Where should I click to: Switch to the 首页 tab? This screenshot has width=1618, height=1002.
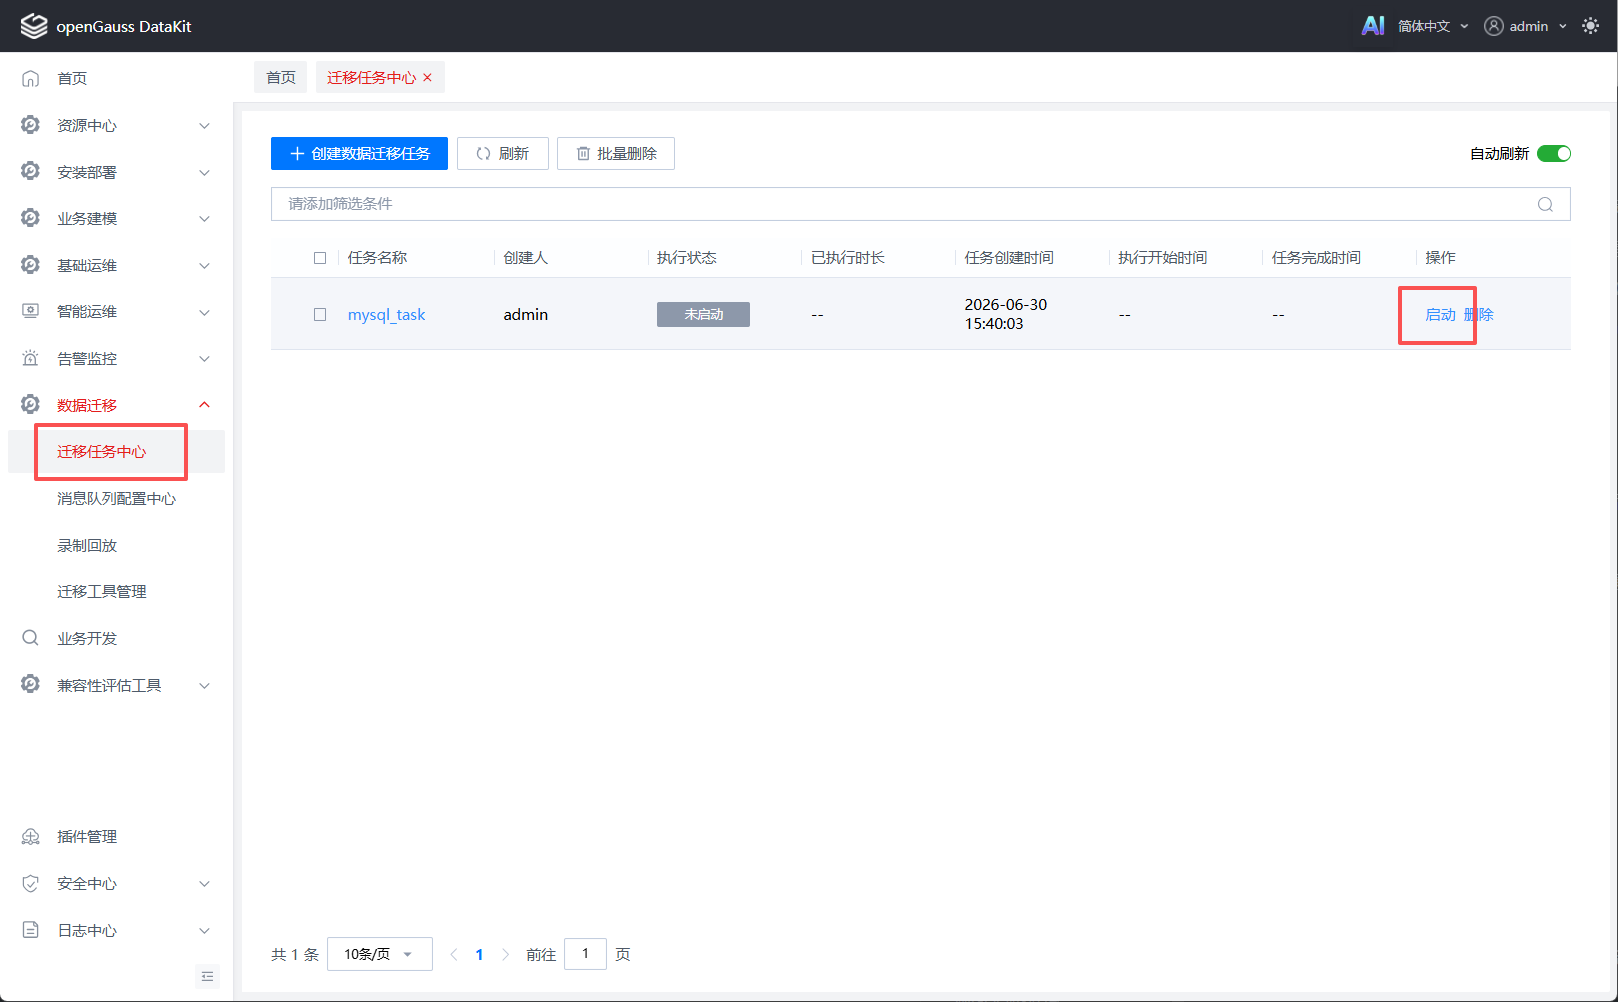[281, 77]
